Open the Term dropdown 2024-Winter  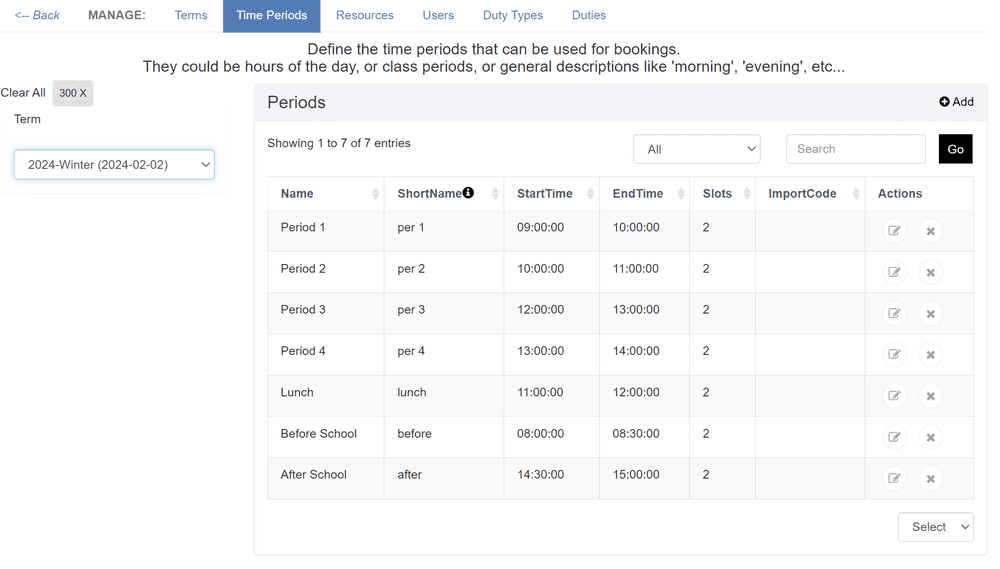click(x=114, y=165)
